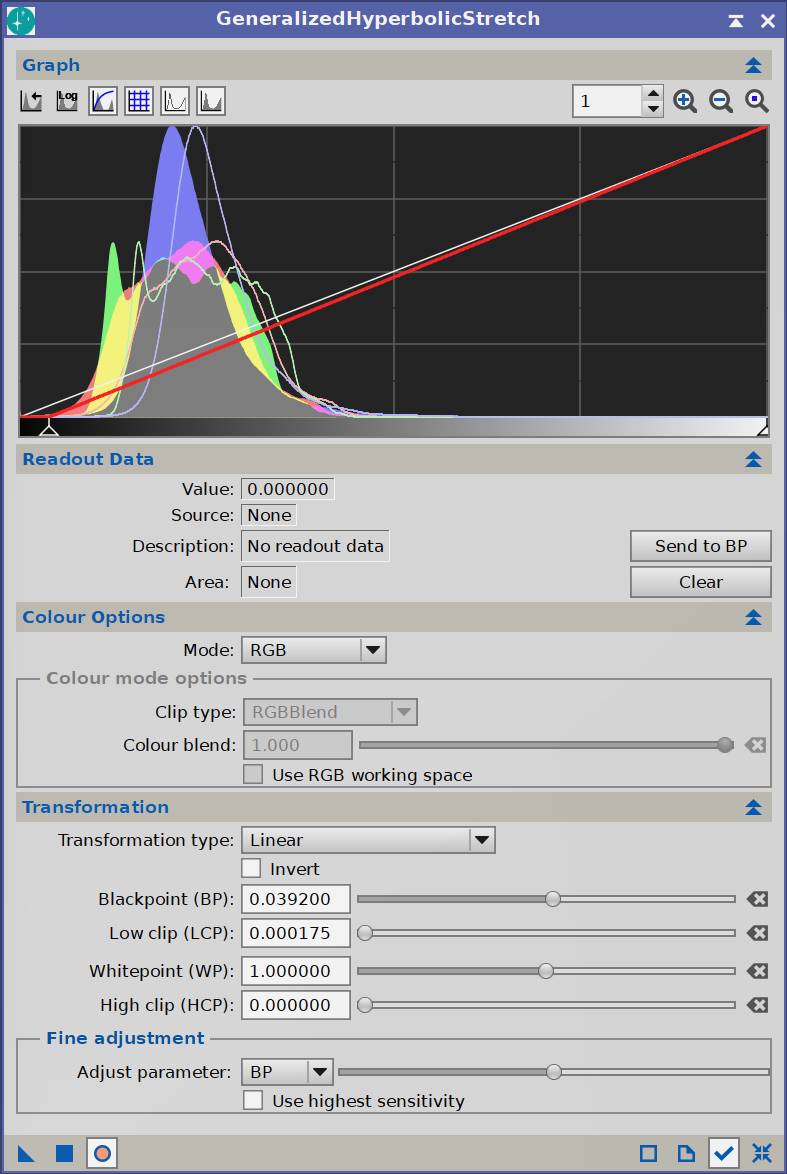The width and height of the screenshot is (787, 1174).
Task: Reset the Low clip (LCP) value
Action: coord(757,933)
